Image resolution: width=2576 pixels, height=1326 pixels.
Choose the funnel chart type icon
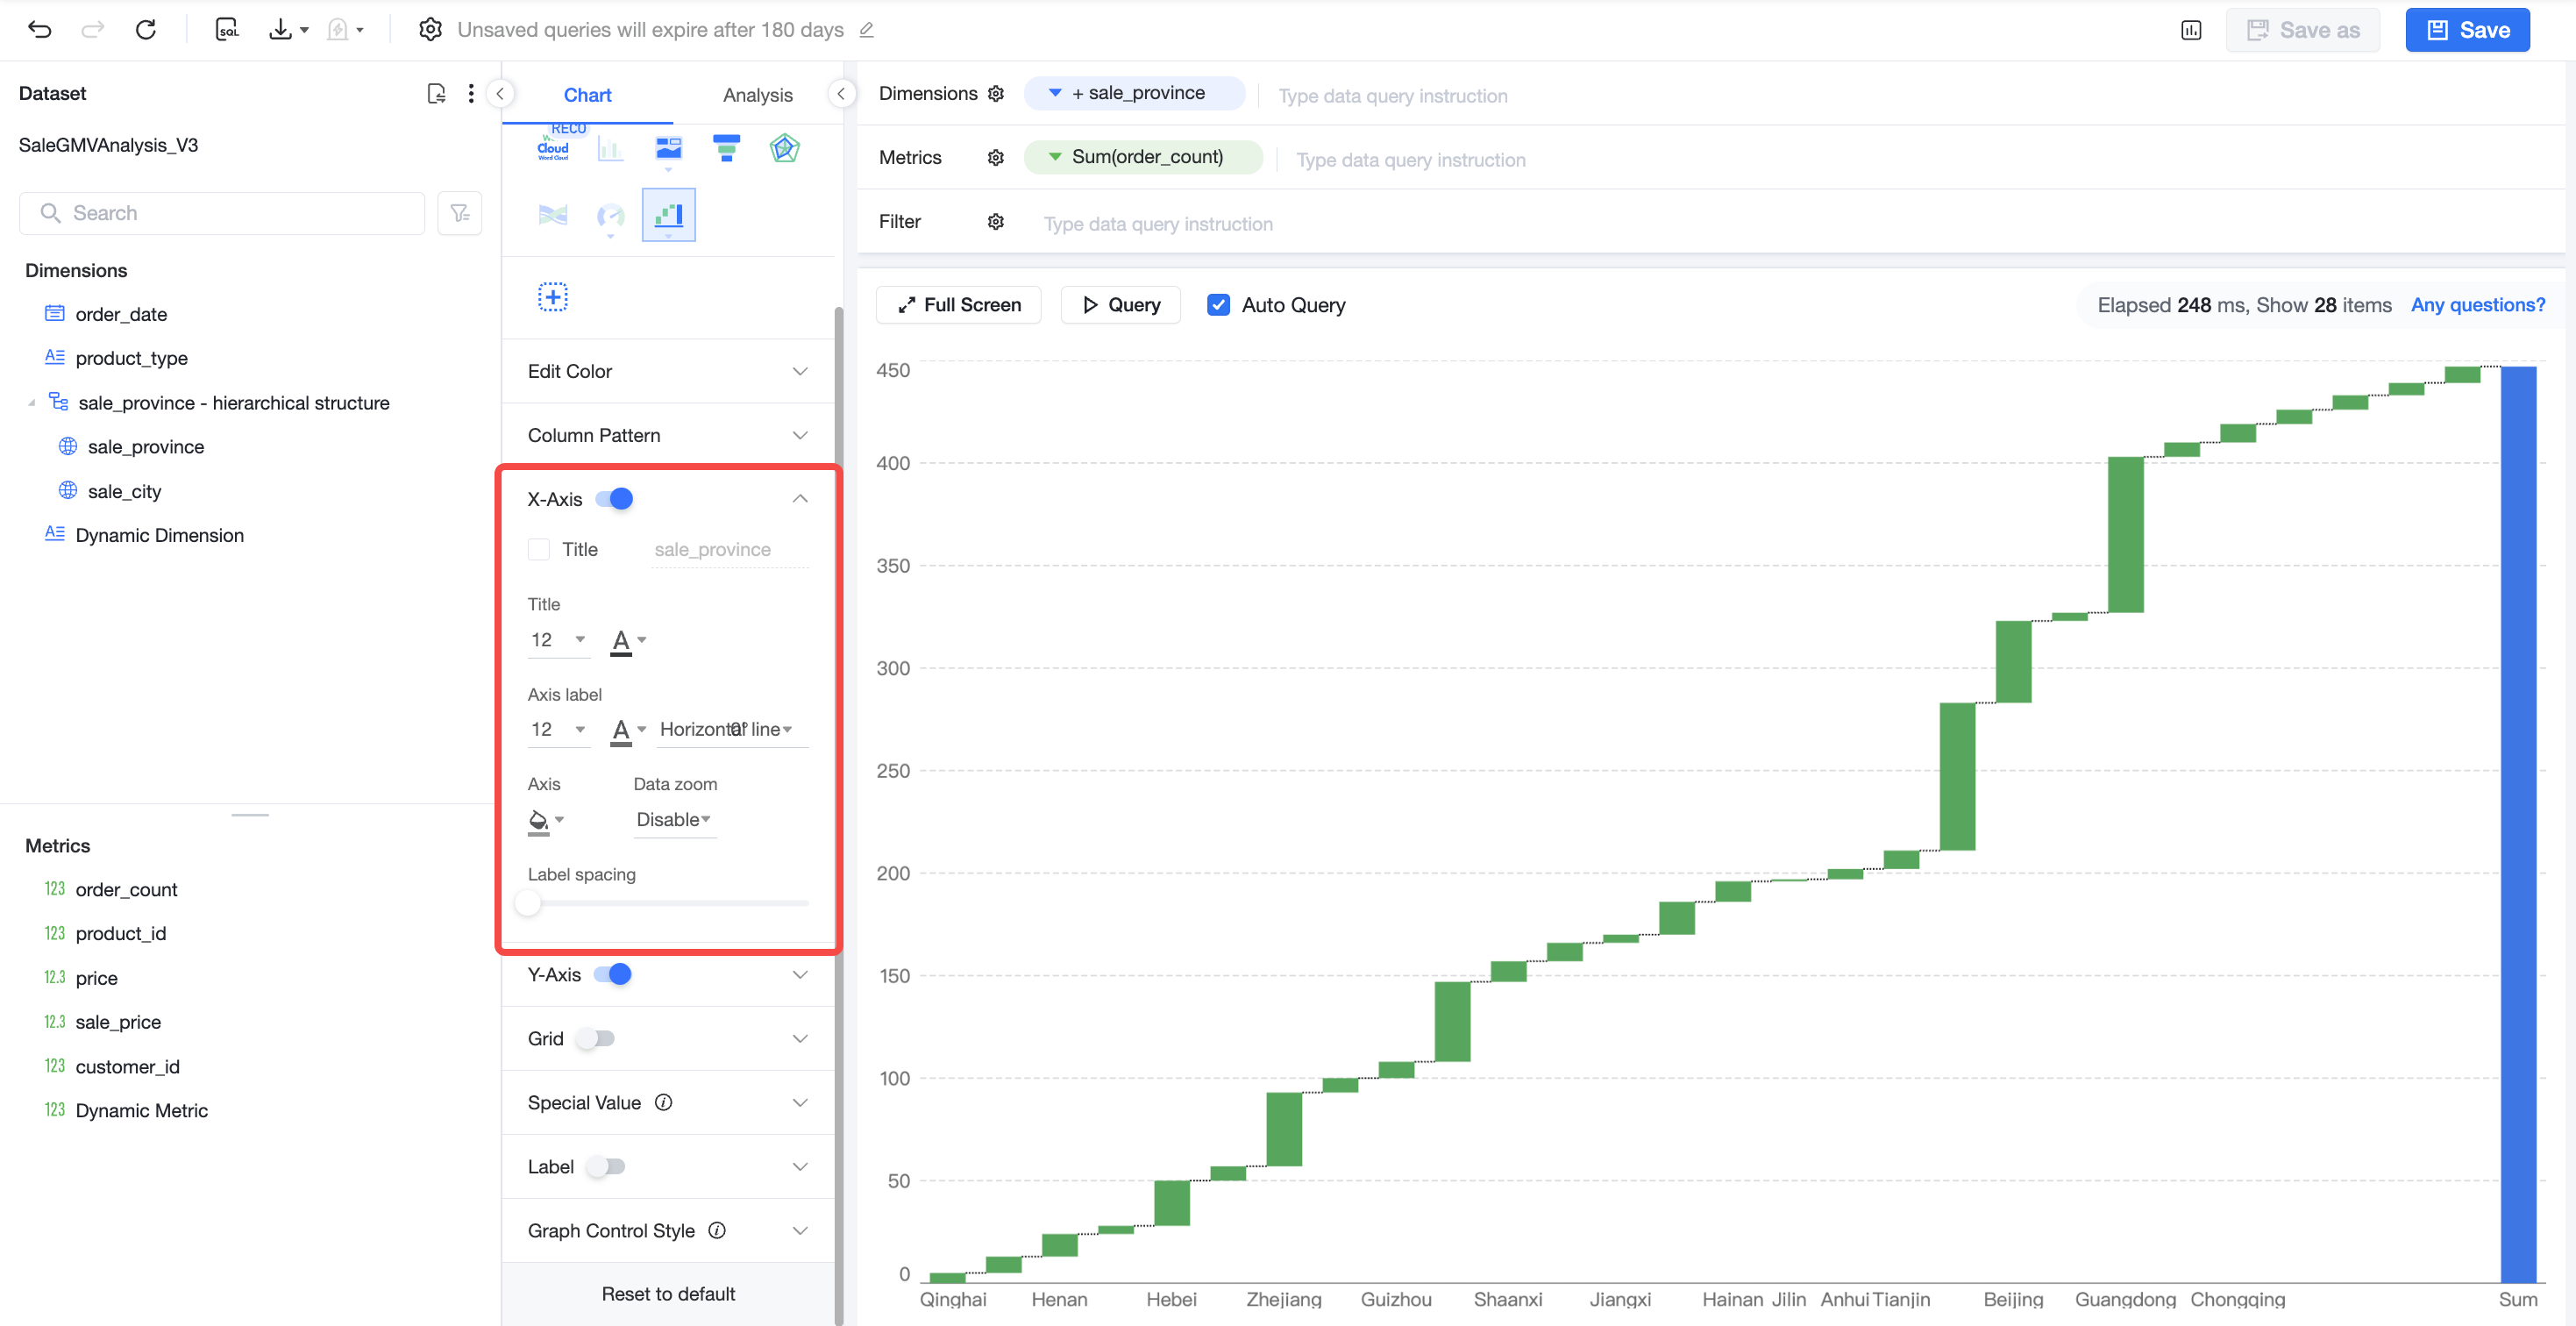pyautogui.click(x=726, y=149)
